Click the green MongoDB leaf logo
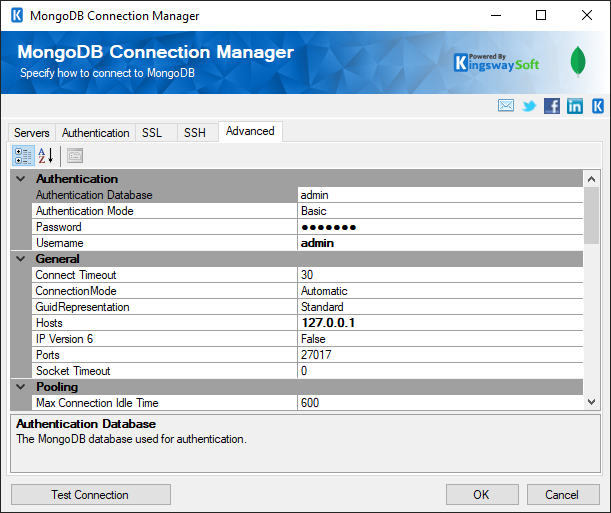 pyautogui.click(x=577, y=61)
